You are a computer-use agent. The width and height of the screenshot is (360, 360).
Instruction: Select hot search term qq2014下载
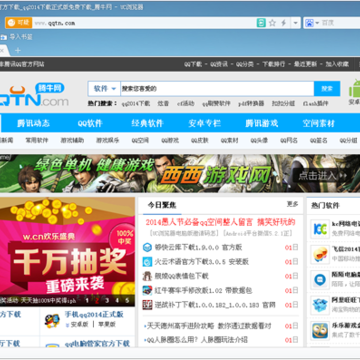(136, 104)
